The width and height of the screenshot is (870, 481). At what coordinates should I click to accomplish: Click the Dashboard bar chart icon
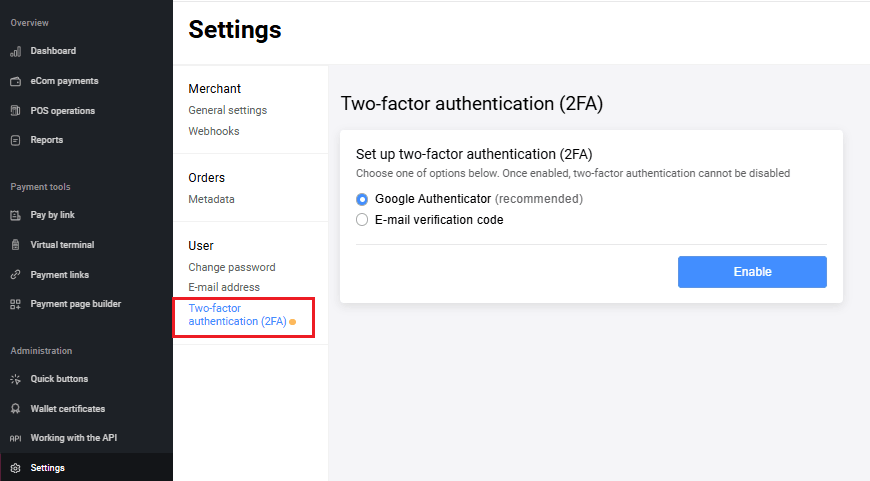coord(15,51)
